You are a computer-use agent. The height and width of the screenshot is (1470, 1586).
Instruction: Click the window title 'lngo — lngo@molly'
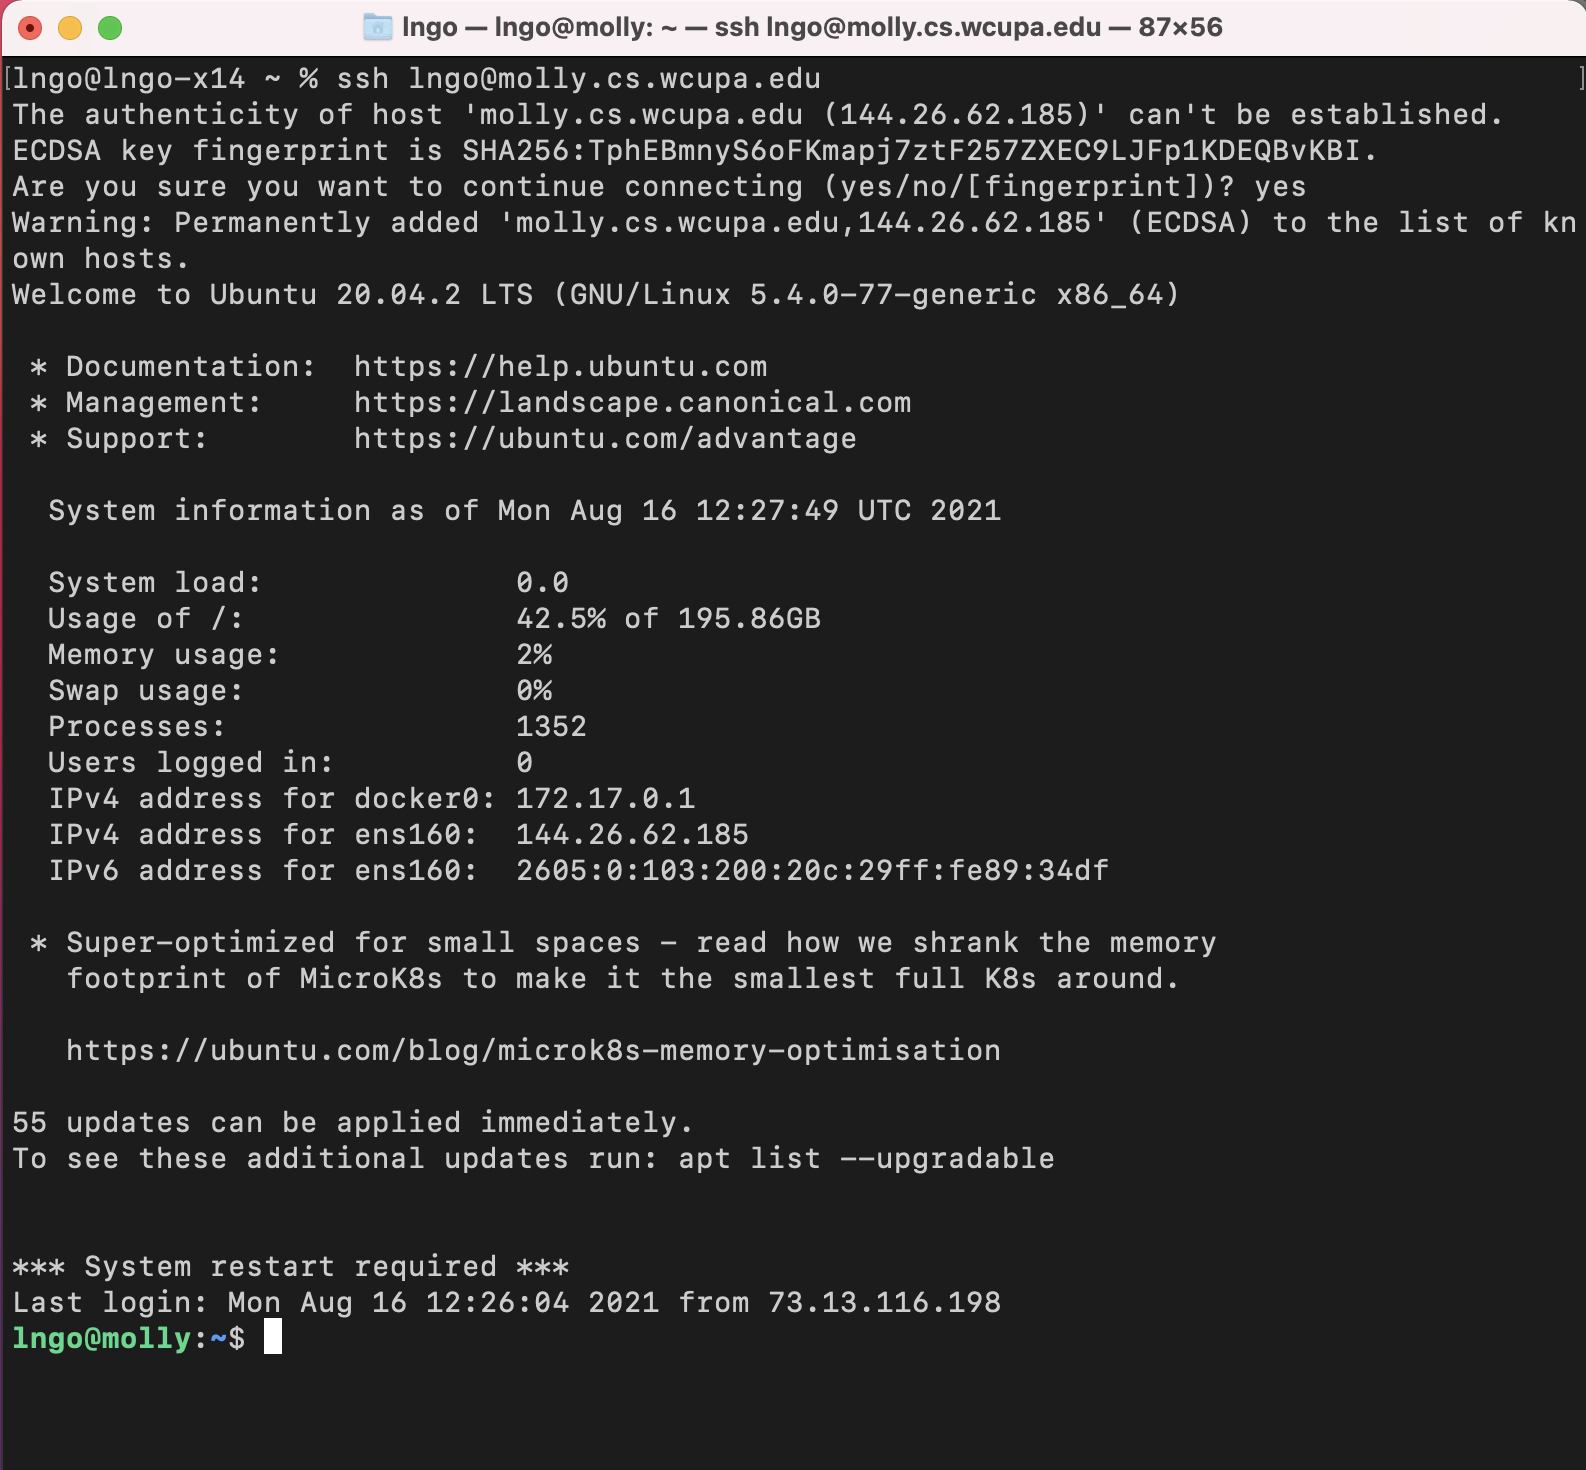(812, 27)
